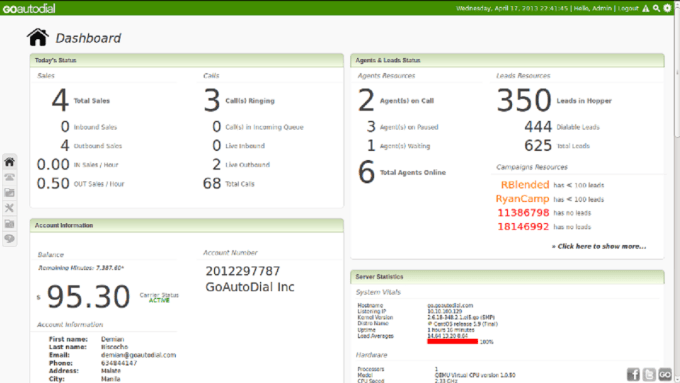This screenshot has width=680, height=383.
Task: Click the GoAutoDial logo
Action: point(29,8)
